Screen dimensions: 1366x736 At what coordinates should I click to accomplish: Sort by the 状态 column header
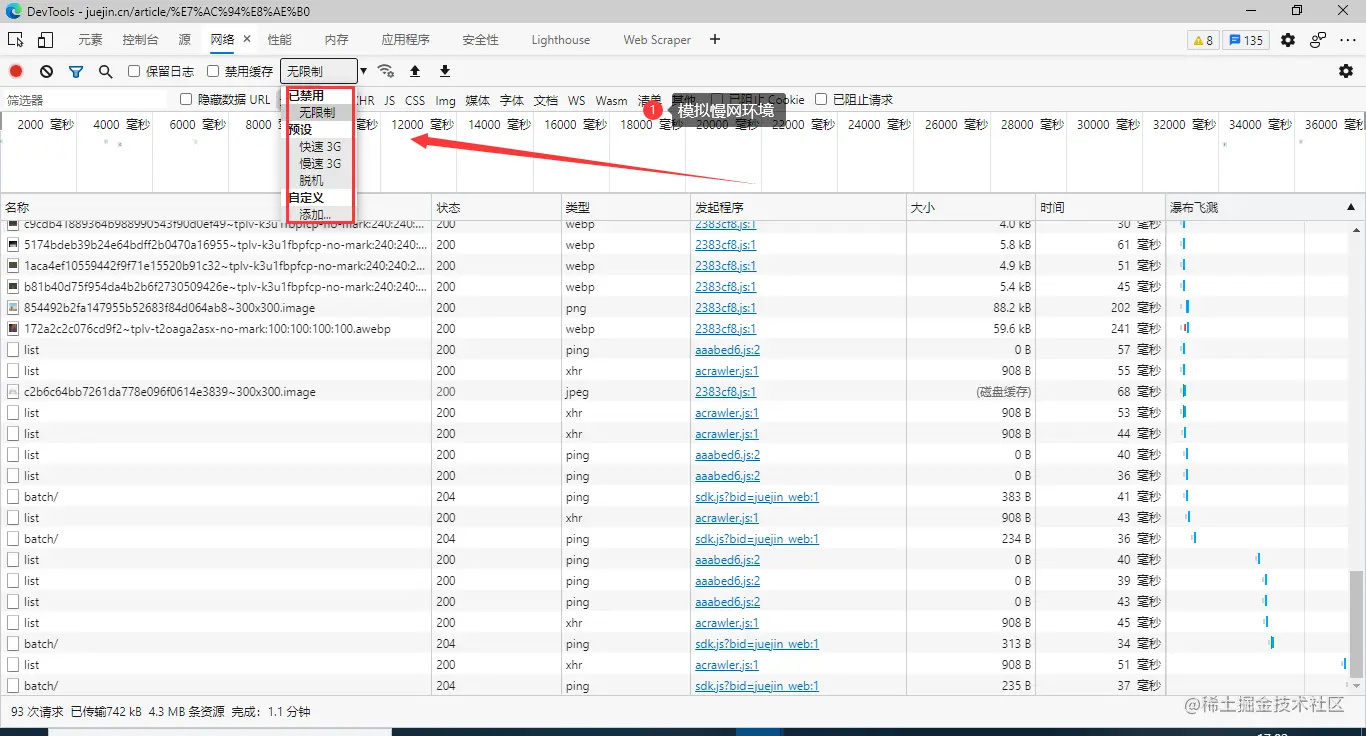point(496,207)
